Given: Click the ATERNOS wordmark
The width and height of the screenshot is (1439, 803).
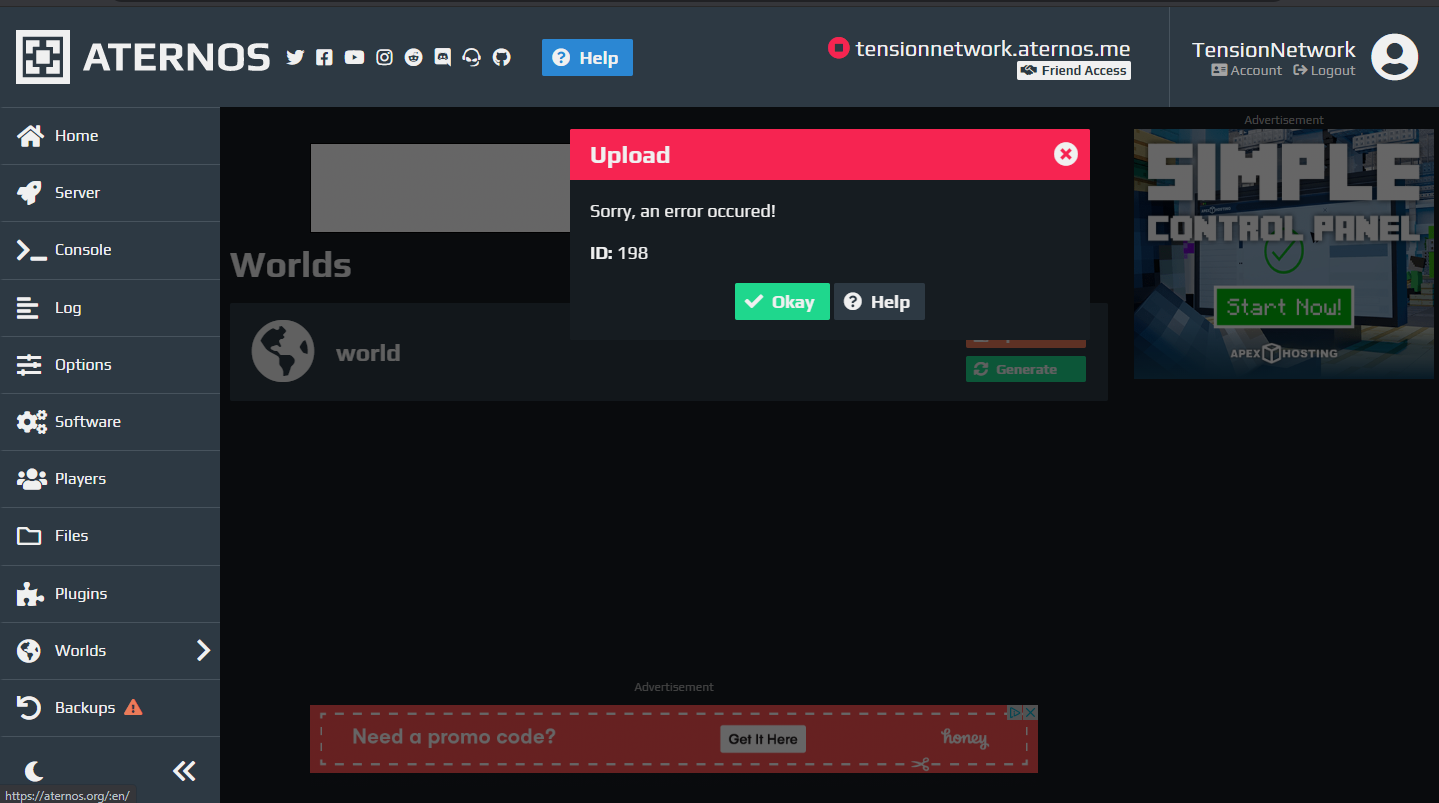Looking at the screenshot, I should [x=177, y=58].
